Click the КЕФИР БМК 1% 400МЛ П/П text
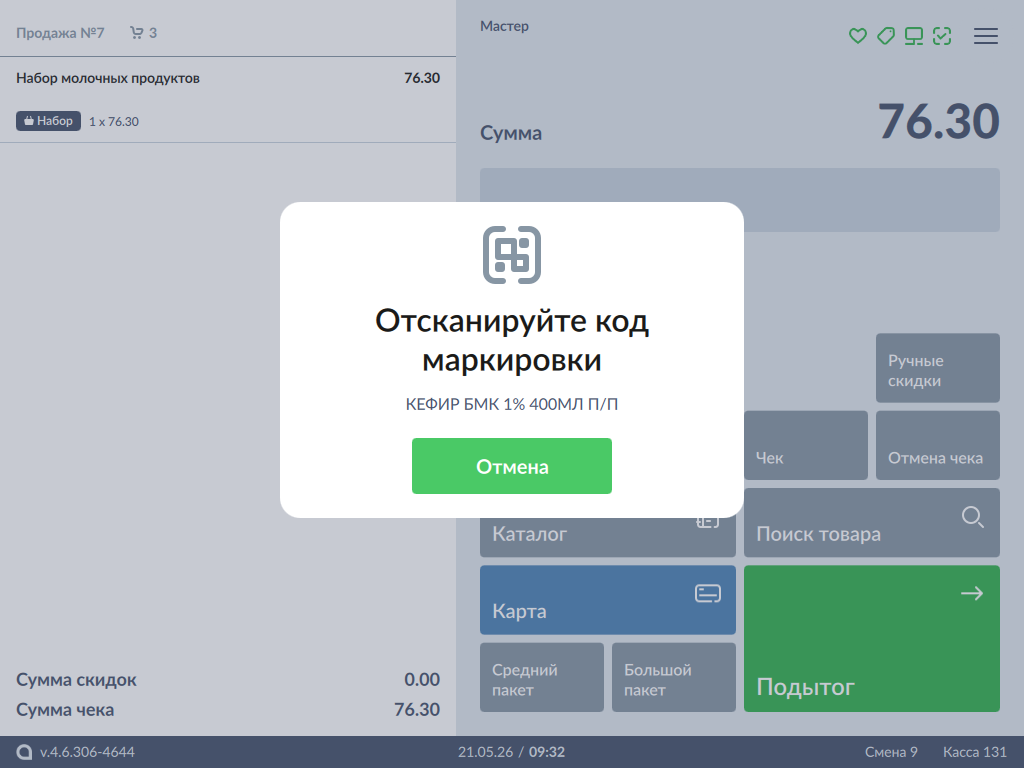 [511, 404]
